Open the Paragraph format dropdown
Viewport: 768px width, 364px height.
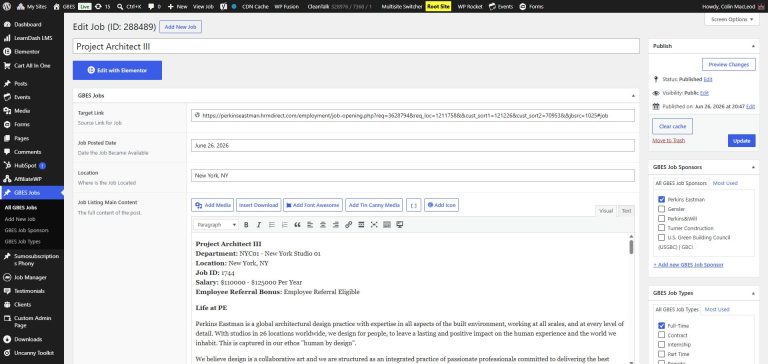216,225
